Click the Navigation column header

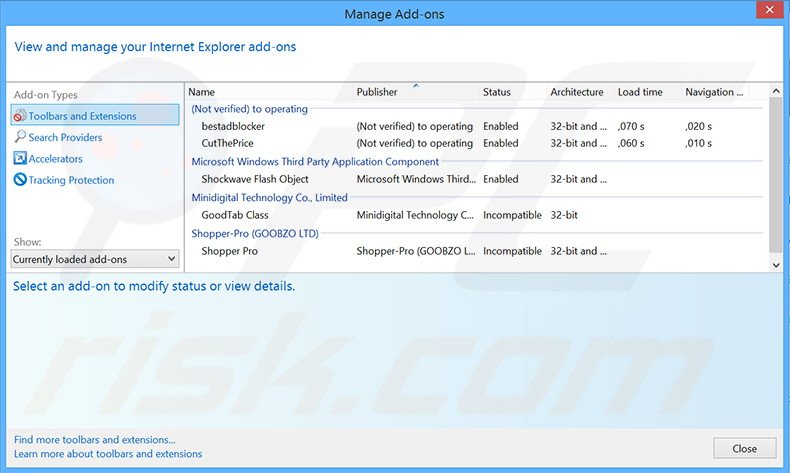pyautogui.click(x=715, y=92)
